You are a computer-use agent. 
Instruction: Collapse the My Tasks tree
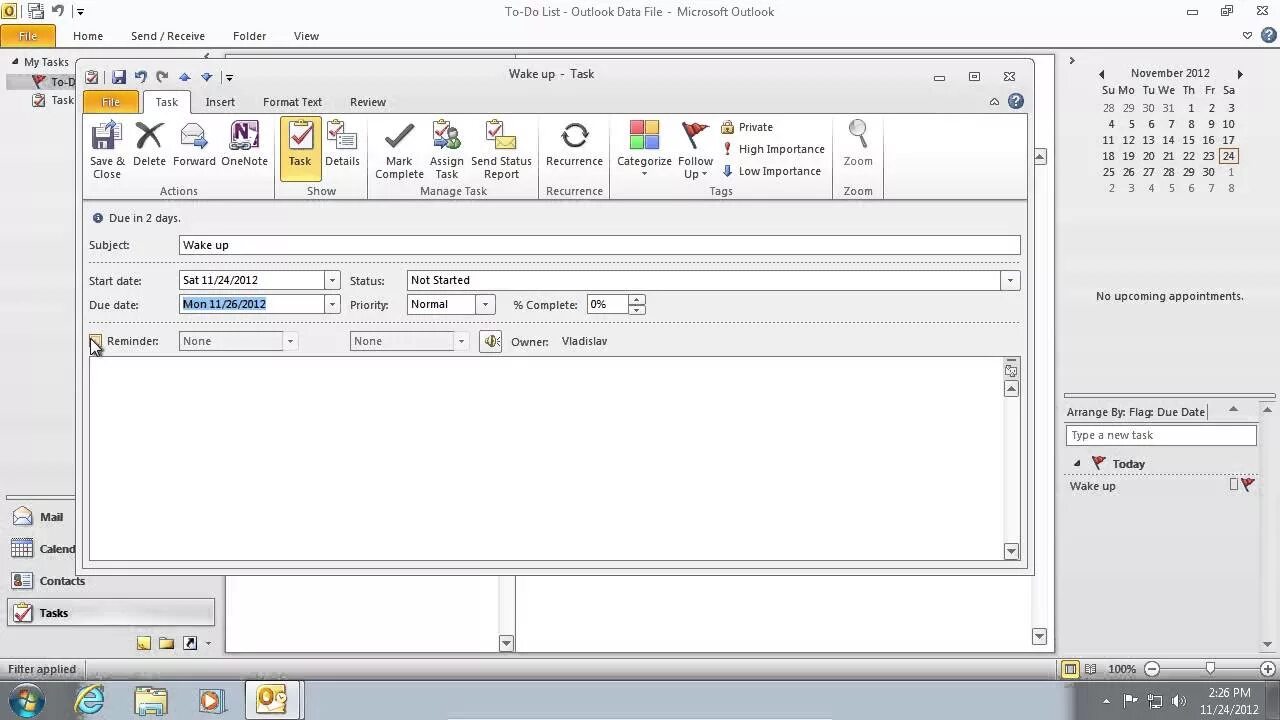click(15, 62)
